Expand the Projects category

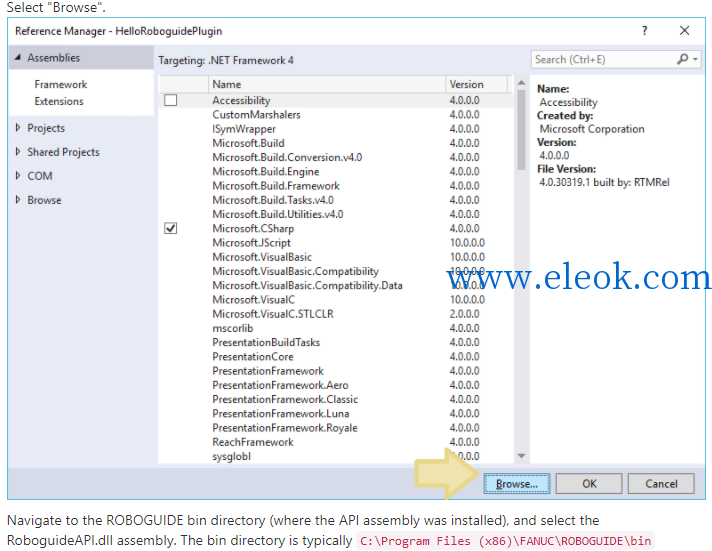[x=18, y=128]
